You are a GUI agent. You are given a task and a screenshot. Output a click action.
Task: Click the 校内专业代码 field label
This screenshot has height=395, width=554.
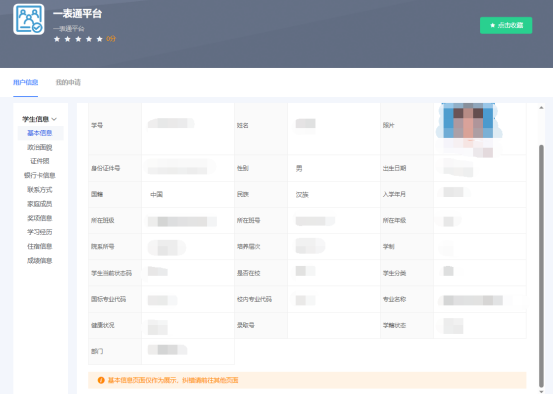pos(254,299)
